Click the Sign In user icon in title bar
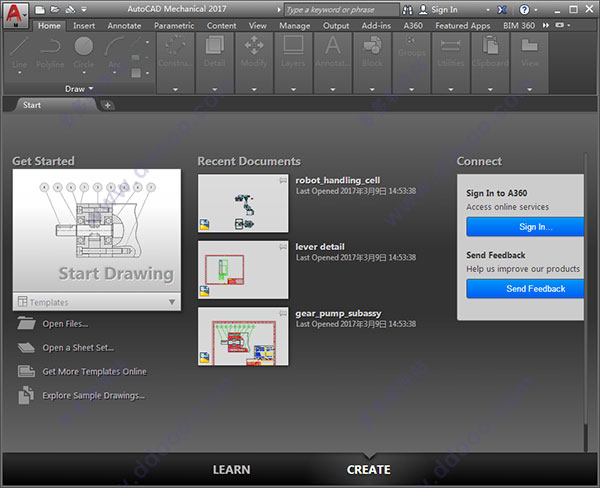600x488 pixels. coord(423,10)
